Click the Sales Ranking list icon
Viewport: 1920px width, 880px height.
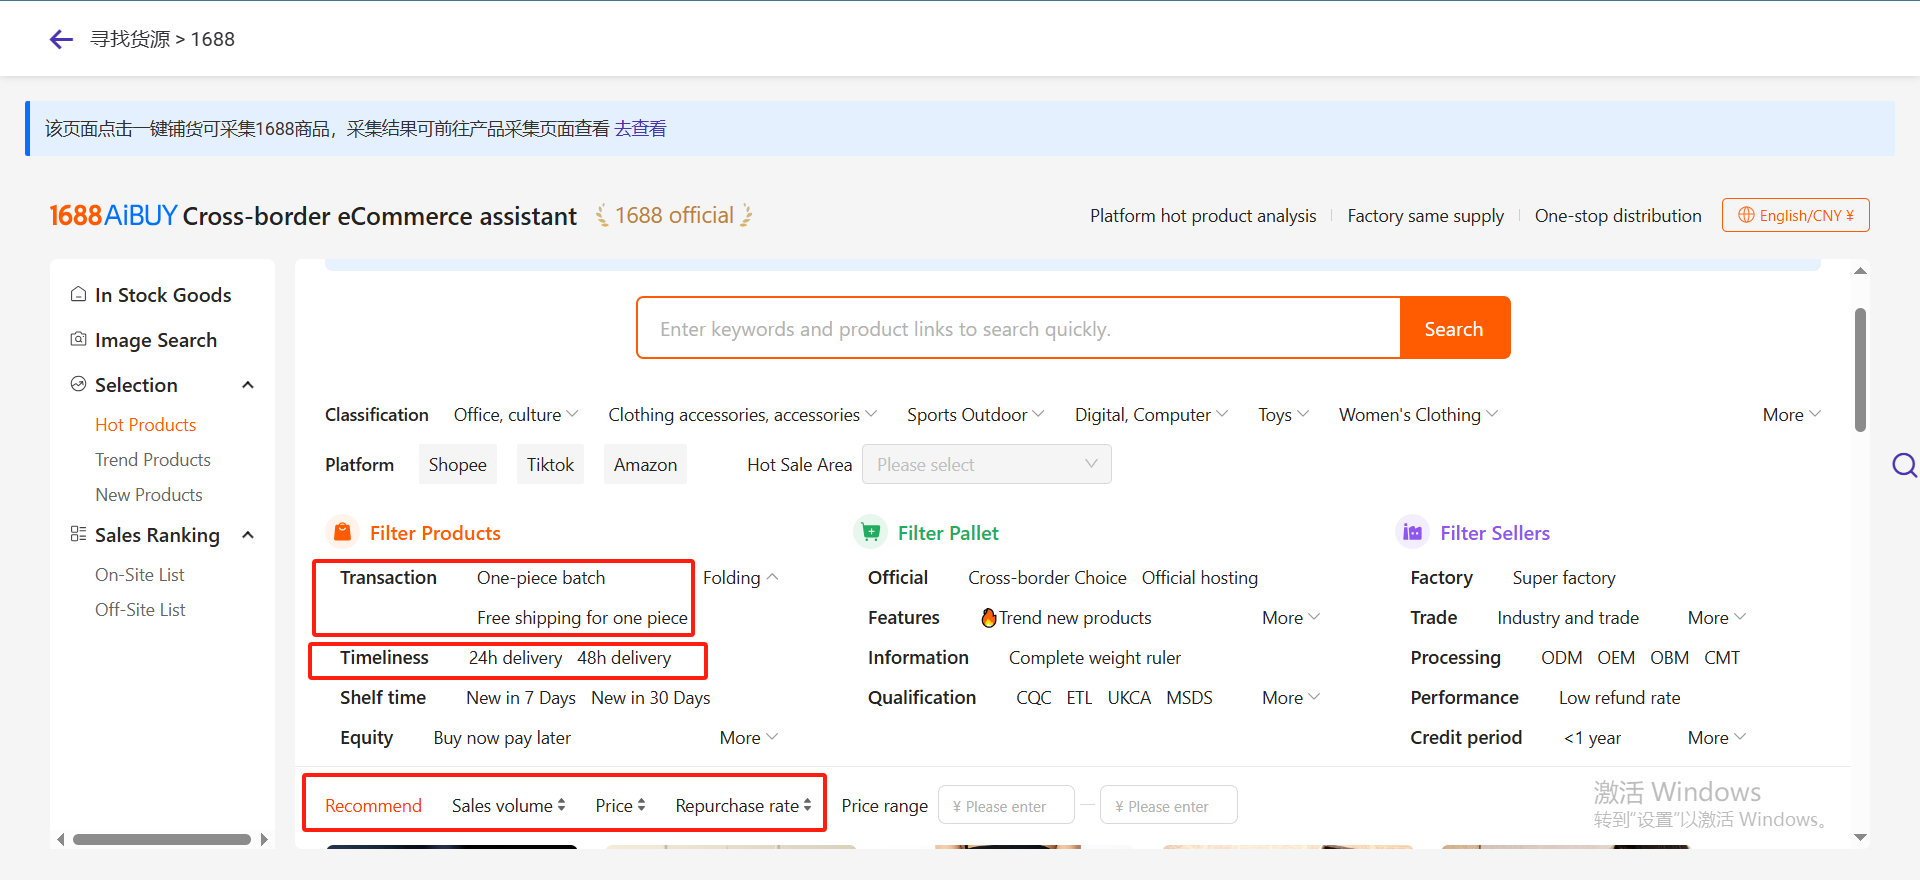pyautogui.click(x=78, y=534)
